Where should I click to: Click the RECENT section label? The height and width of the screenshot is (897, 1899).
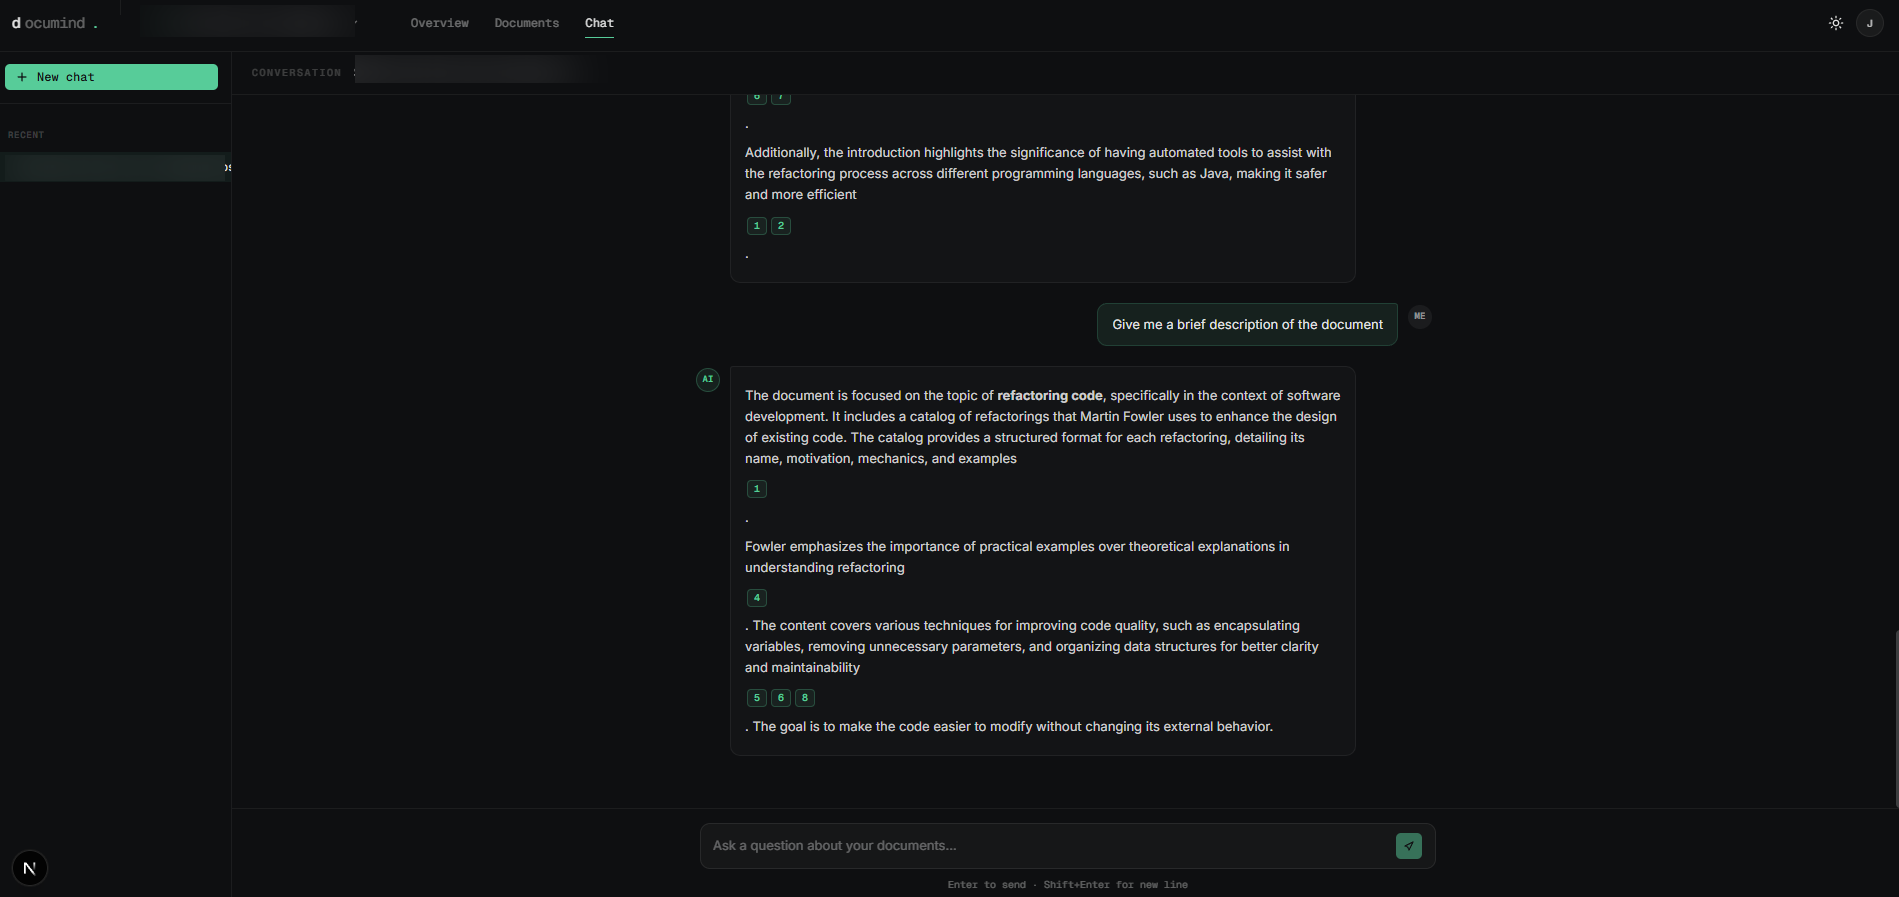point(26,135)
